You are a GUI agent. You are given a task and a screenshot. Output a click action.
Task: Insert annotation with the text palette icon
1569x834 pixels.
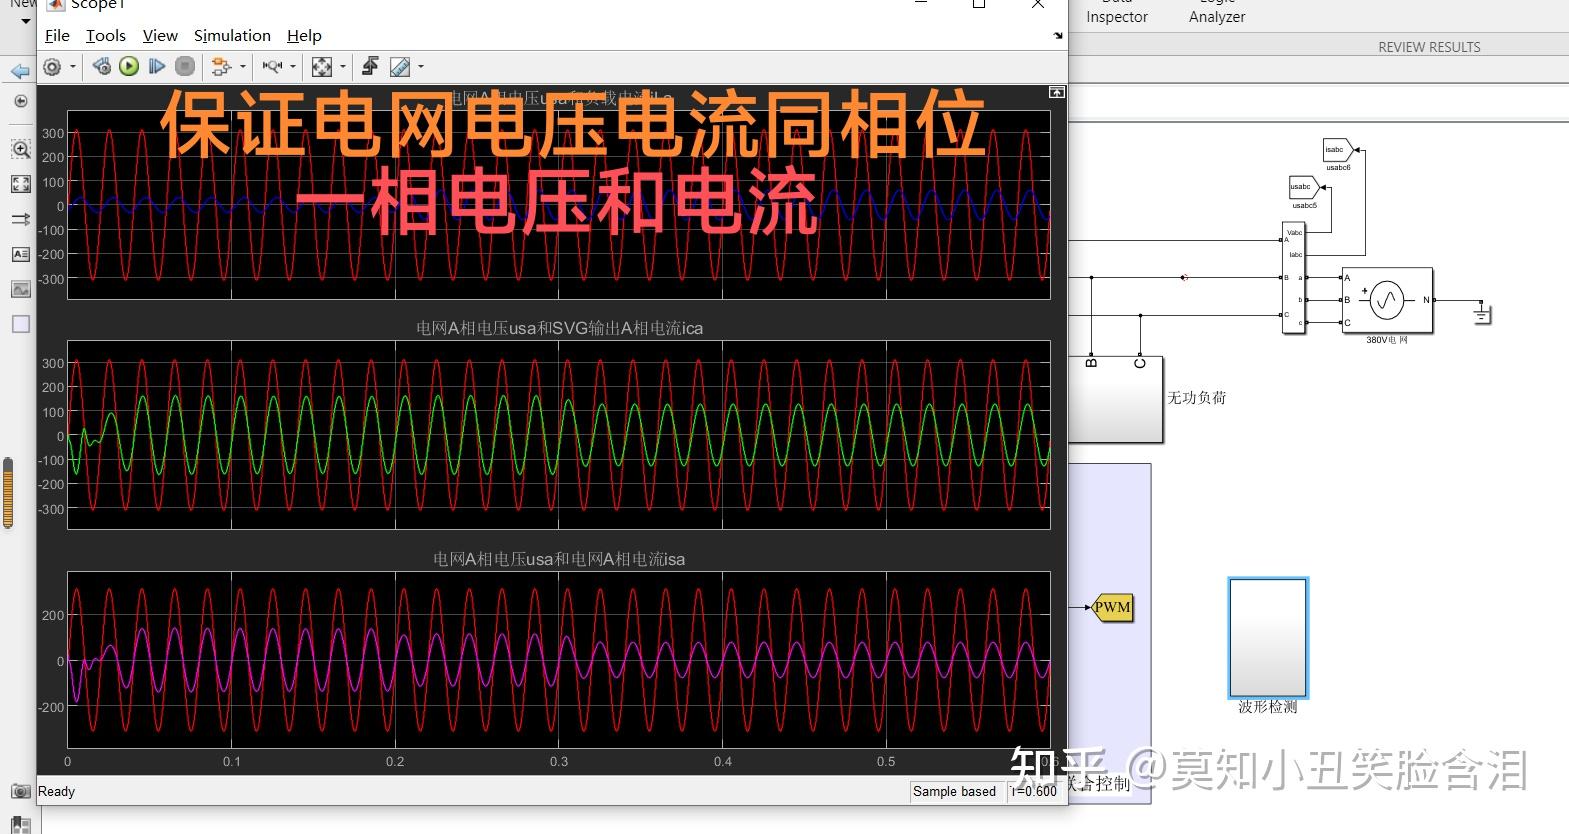(x=20, y=254)
